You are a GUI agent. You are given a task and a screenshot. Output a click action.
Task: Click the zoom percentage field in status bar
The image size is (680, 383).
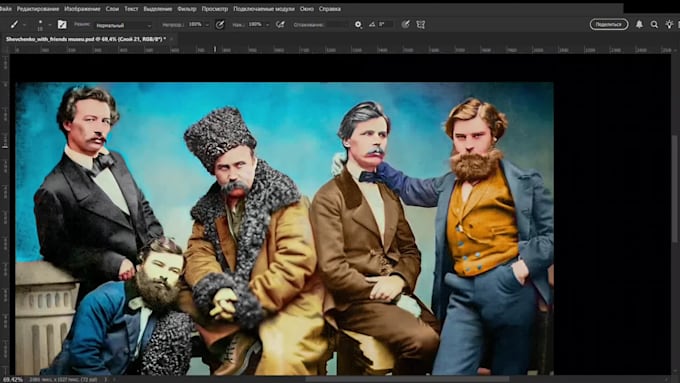(13, 380)
